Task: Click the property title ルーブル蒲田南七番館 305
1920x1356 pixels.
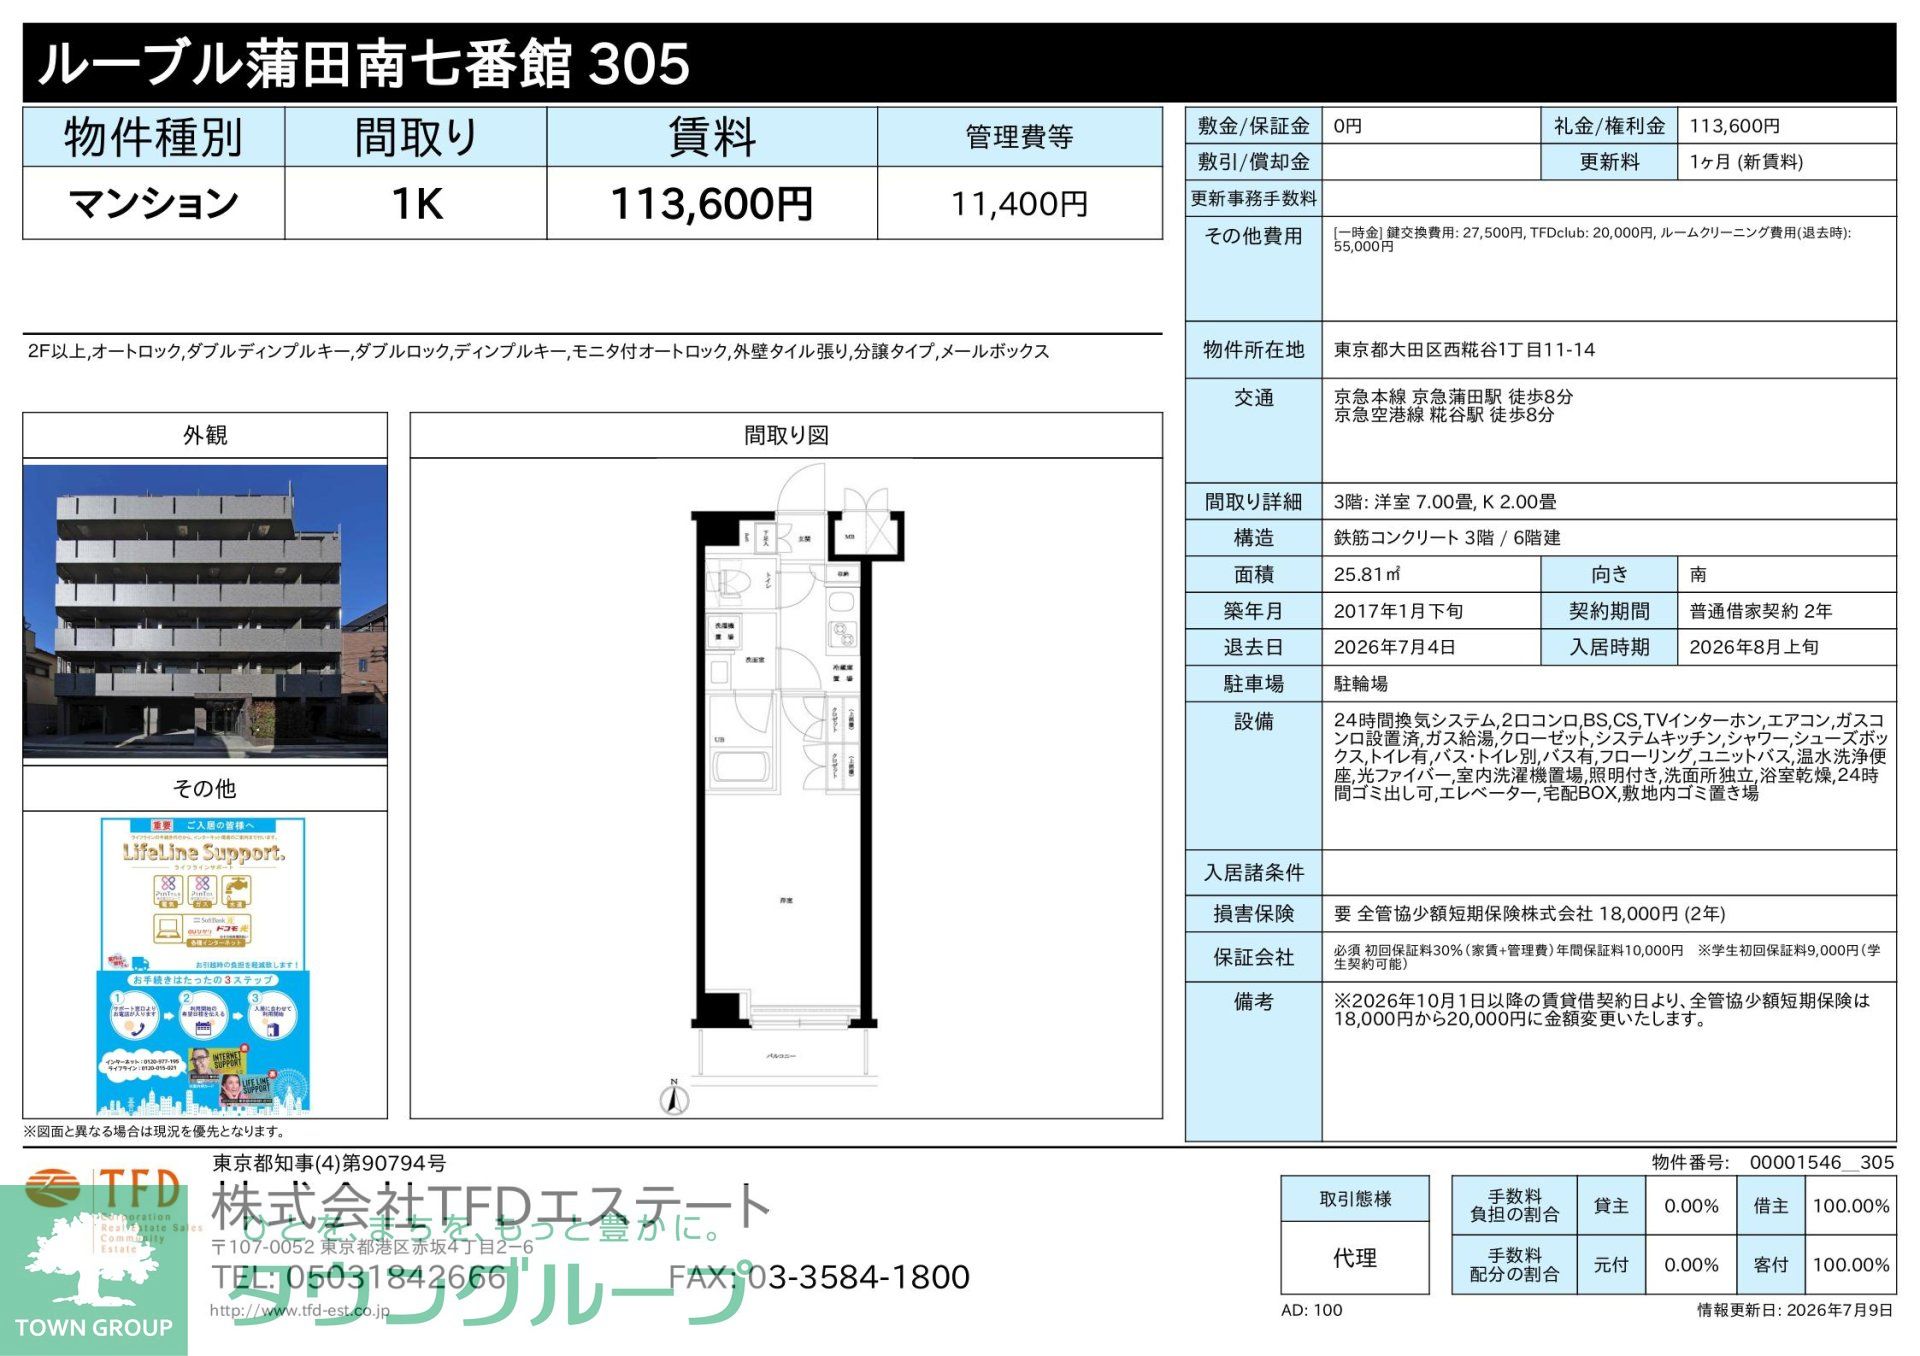Action: click(364, 64)
